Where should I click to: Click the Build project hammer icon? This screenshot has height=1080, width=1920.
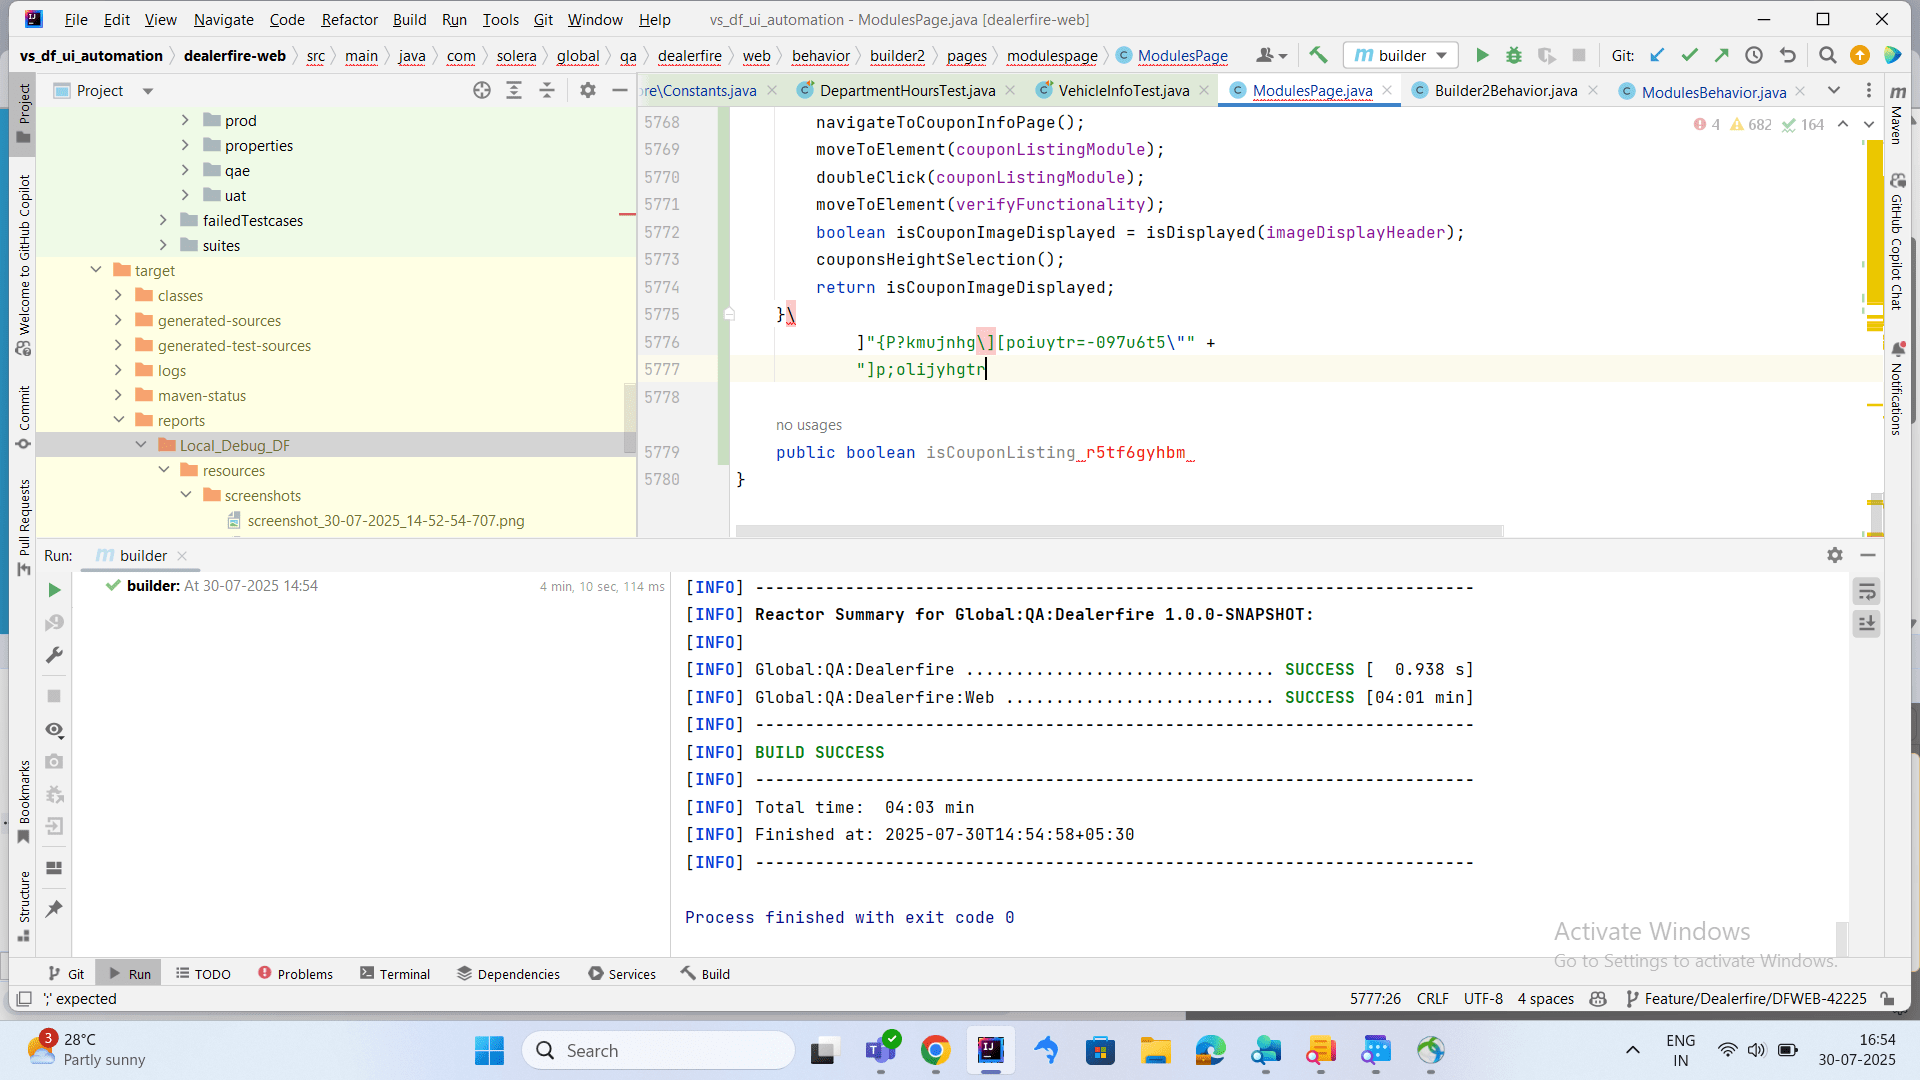(x=1318, y=56)
